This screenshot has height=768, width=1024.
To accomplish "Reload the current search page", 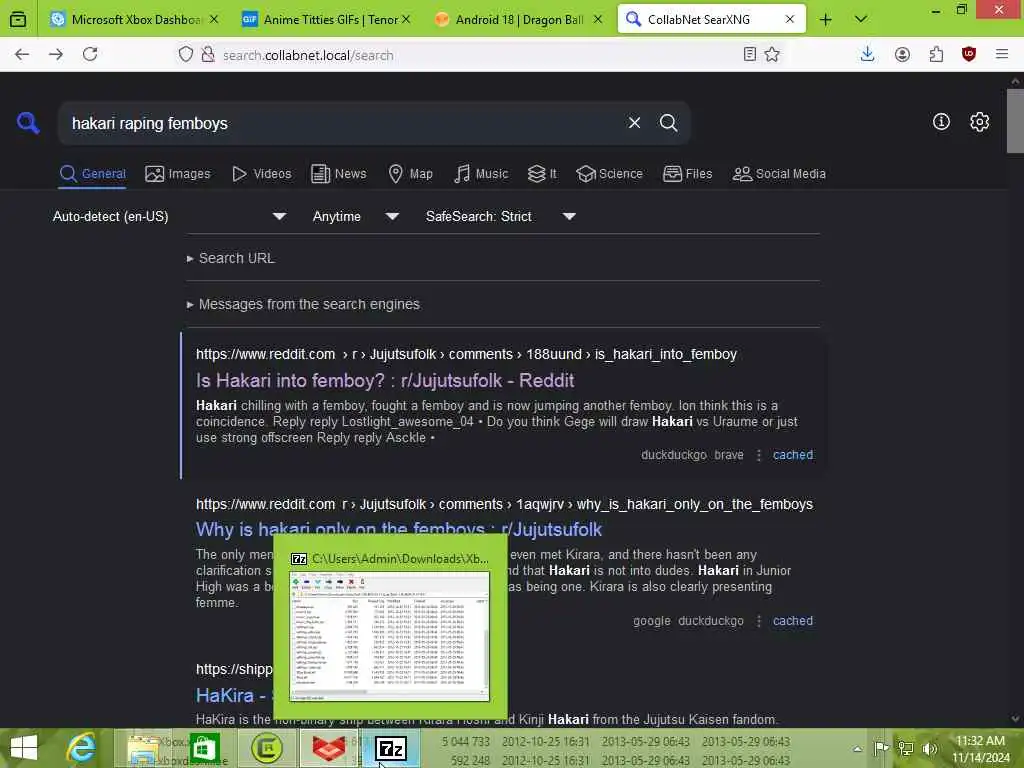I will [x=90, y=54].
